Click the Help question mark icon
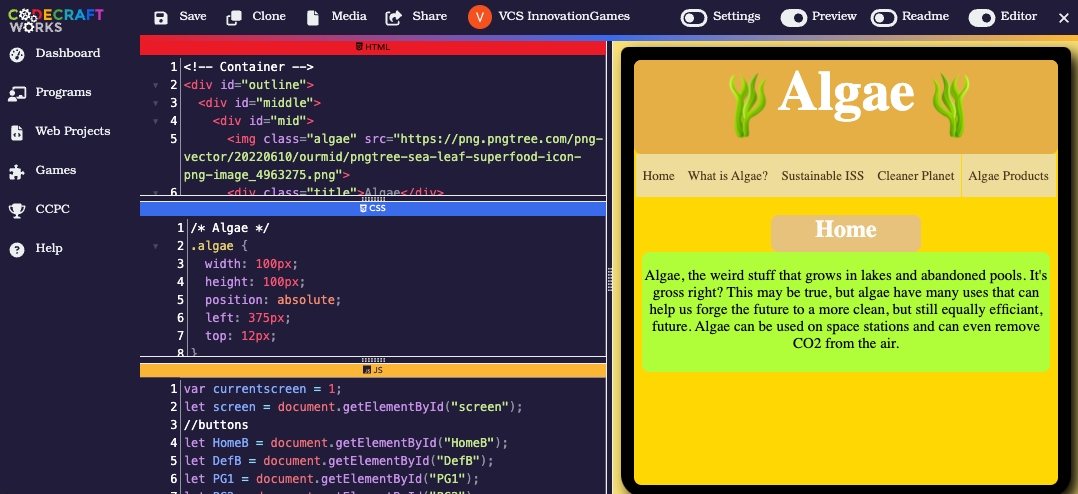The height and width of the screenshot is (494, 1078). pyautogui.click(x=17, y=249)
